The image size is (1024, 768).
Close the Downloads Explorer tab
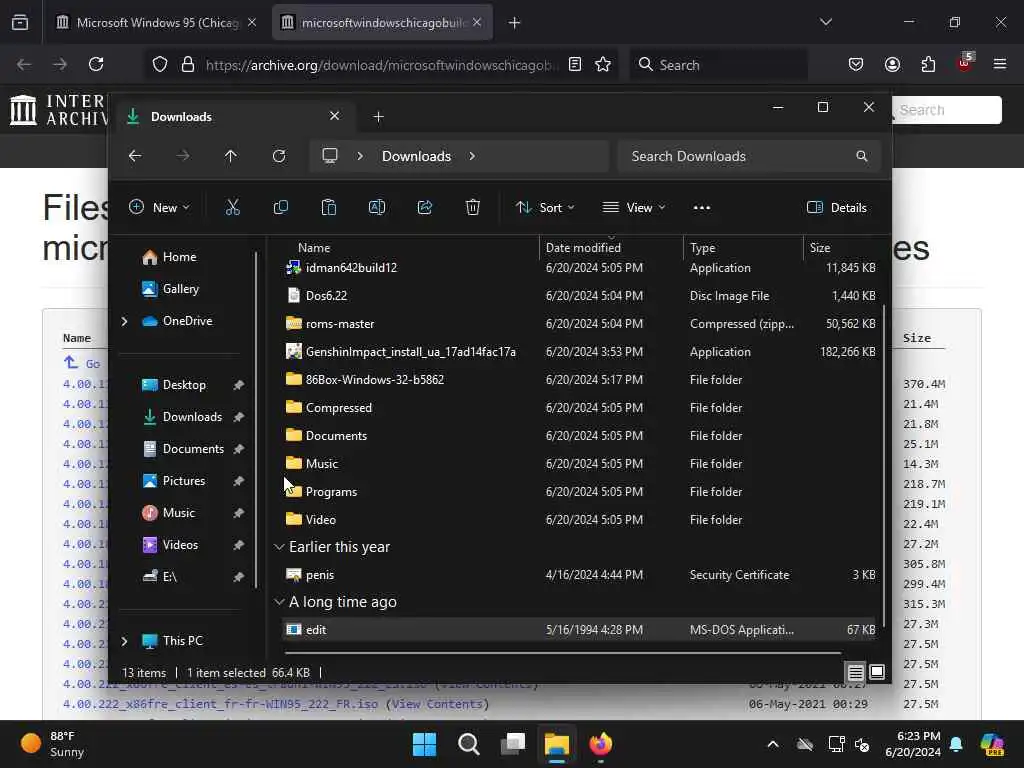334,116
